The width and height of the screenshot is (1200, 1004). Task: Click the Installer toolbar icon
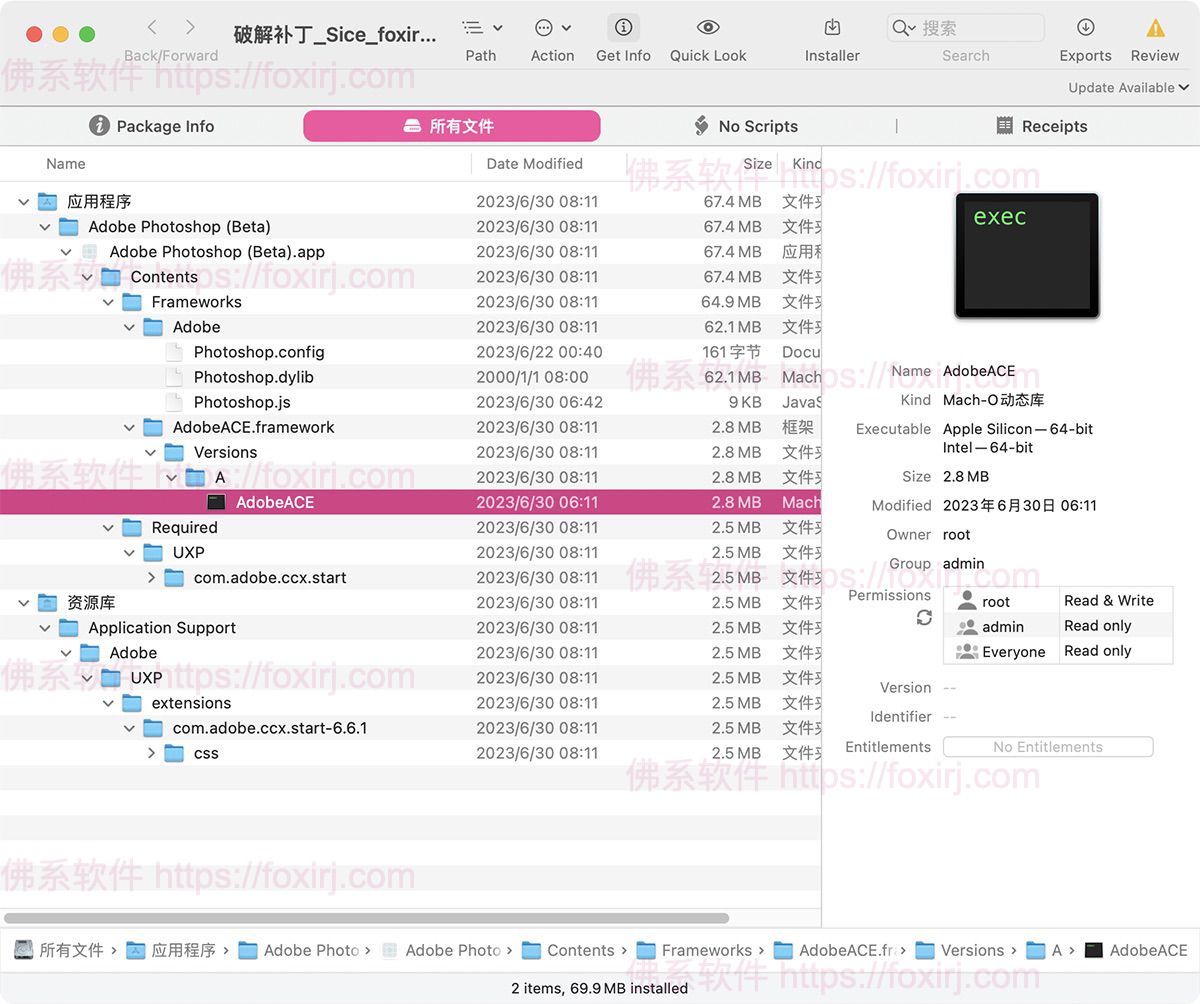pos(831,30)
